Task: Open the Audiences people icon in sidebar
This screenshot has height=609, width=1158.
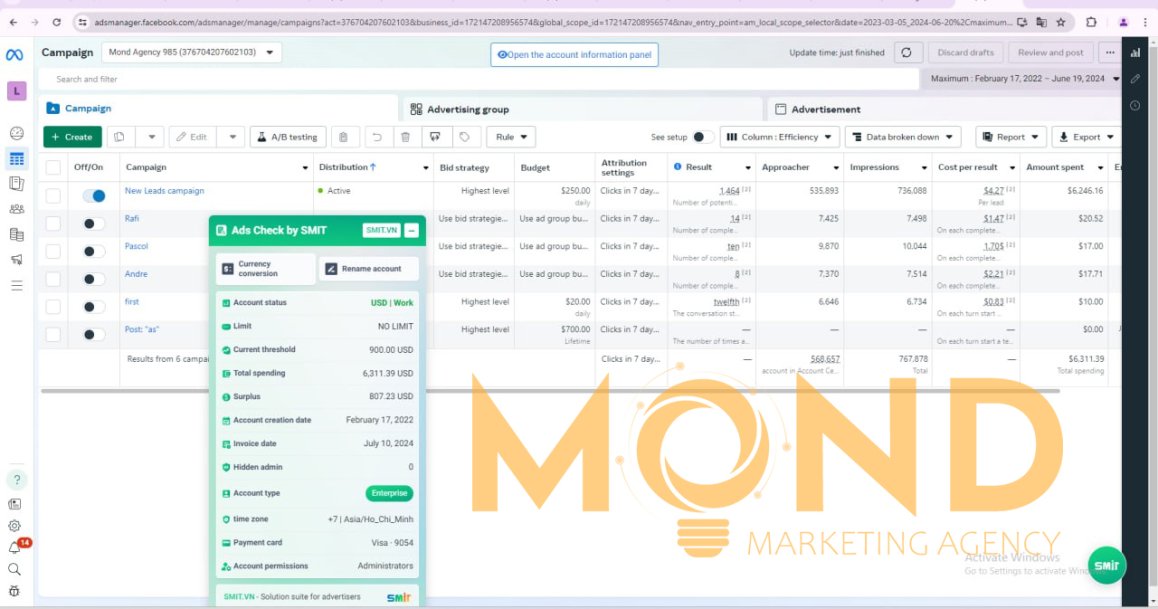Action: tap(16, 209)
